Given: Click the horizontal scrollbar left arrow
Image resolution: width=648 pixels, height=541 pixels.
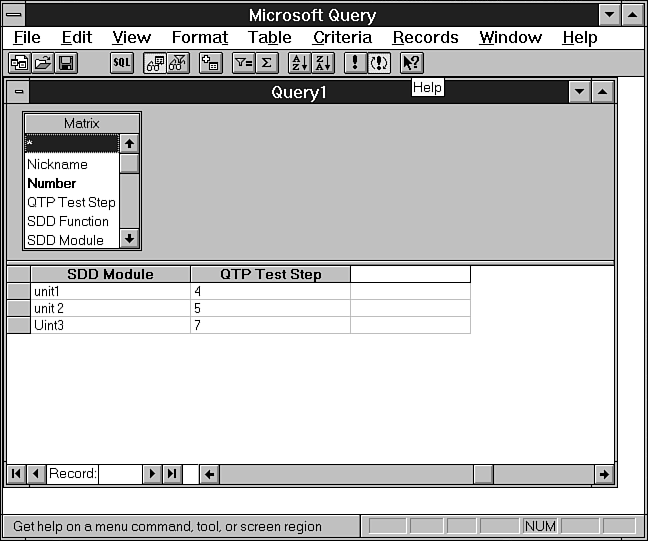Looking at the screenshot, I should point(210,474).
